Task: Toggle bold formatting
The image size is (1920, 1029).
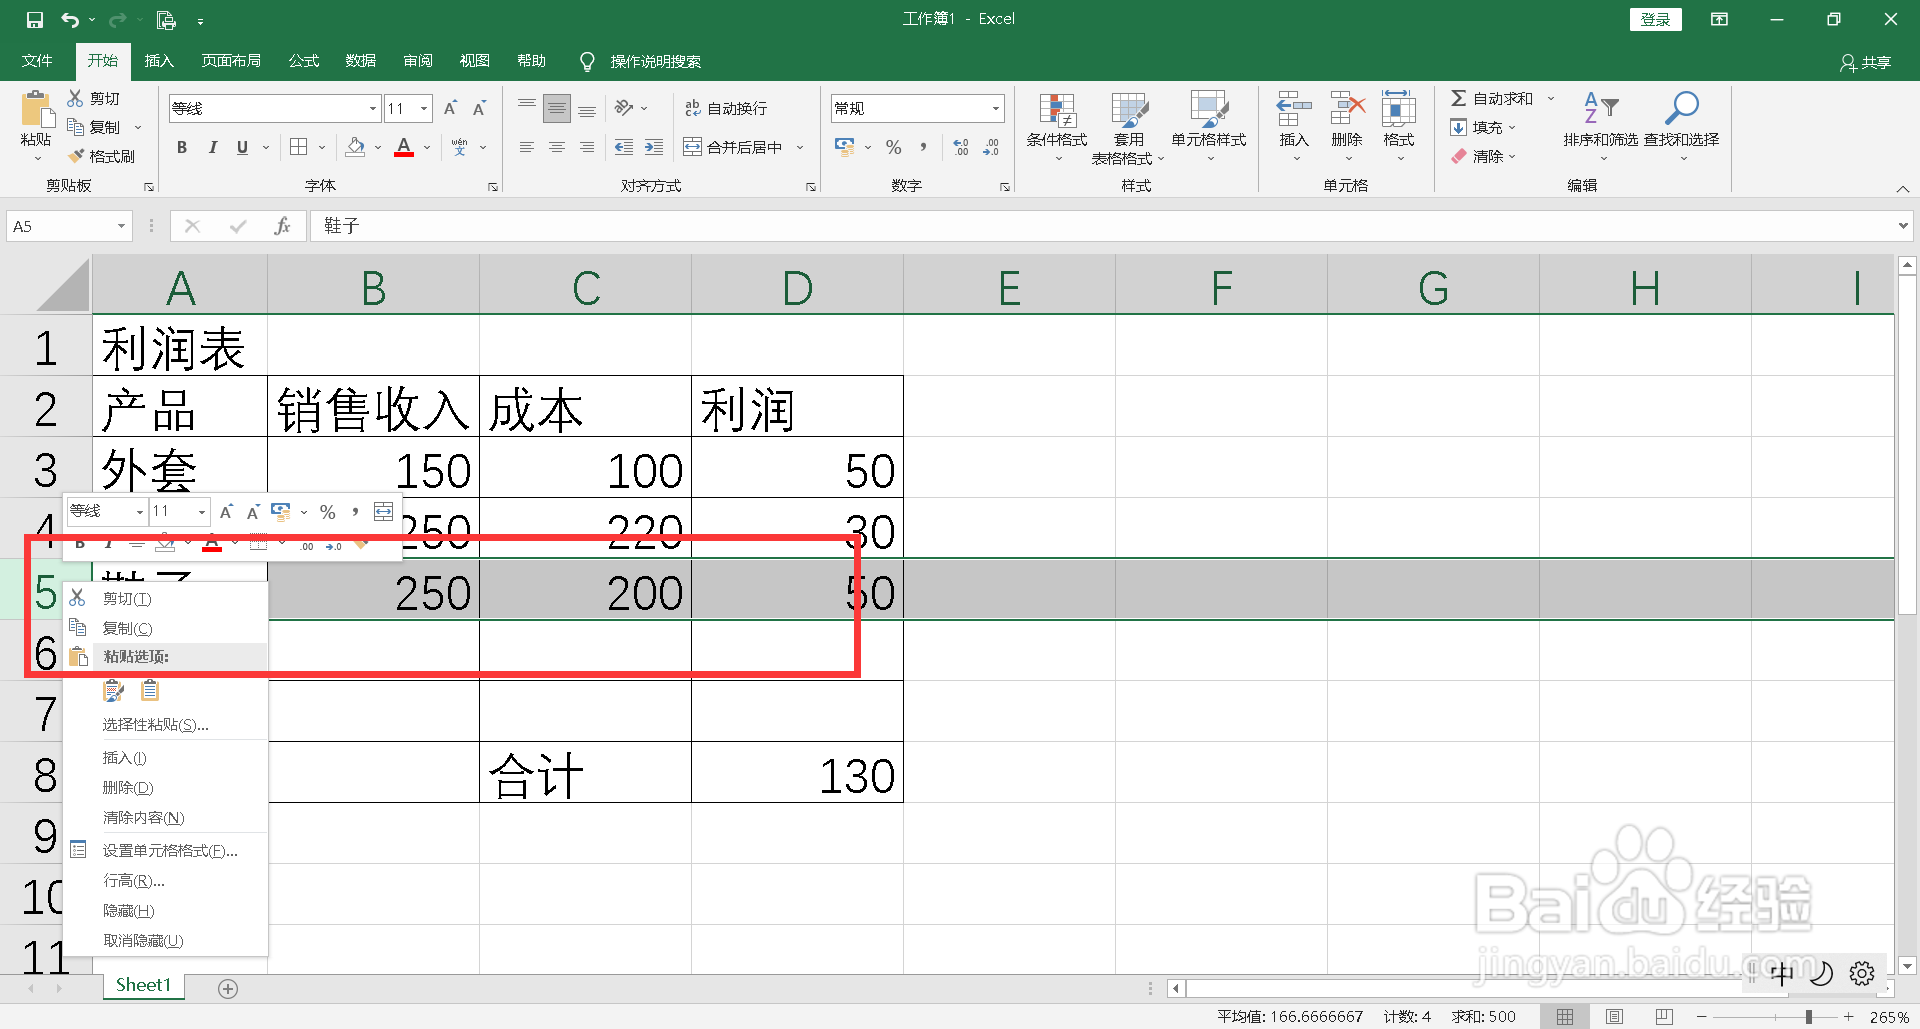Action: point(181,146)
